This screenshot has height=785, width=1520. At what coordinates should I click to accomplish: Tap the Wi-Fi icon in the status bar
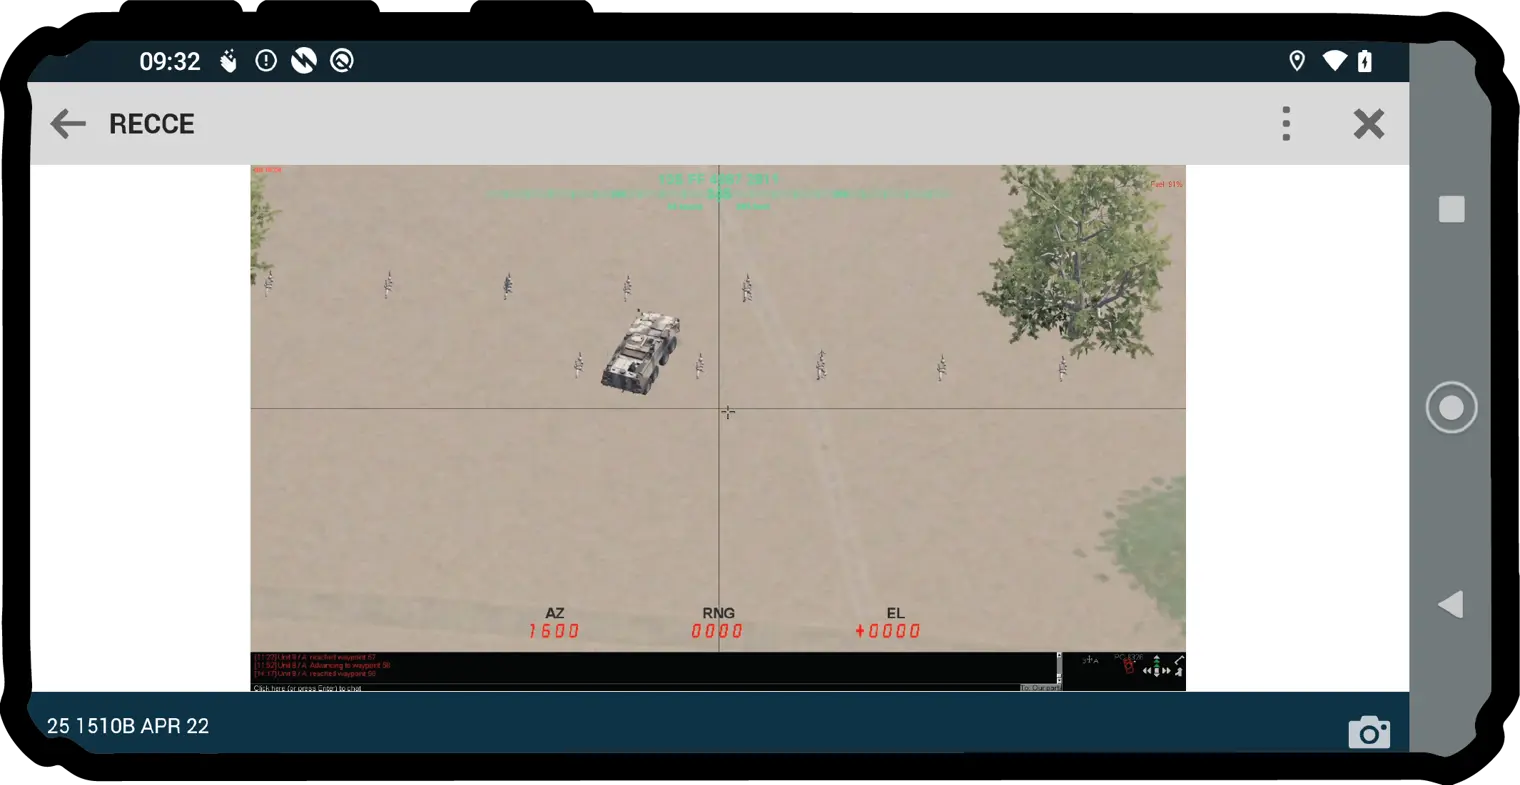point(1334,61)
